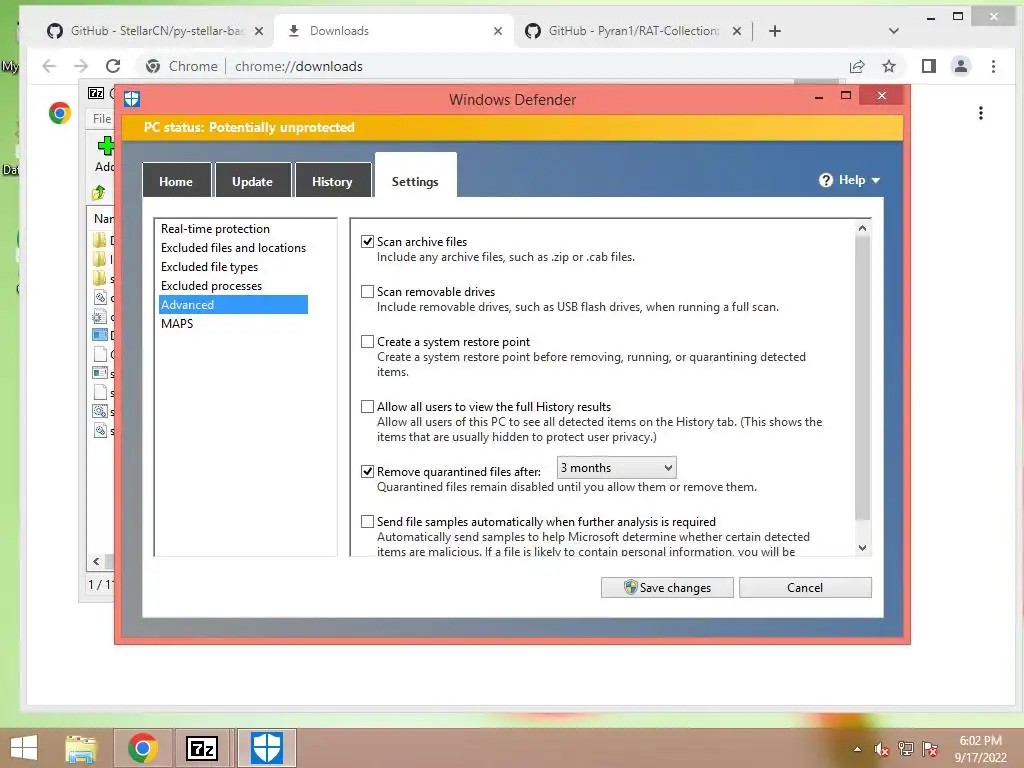1024x768 pixels.
Task: Click the Chrome share page icon
Action: pos(857,66)
